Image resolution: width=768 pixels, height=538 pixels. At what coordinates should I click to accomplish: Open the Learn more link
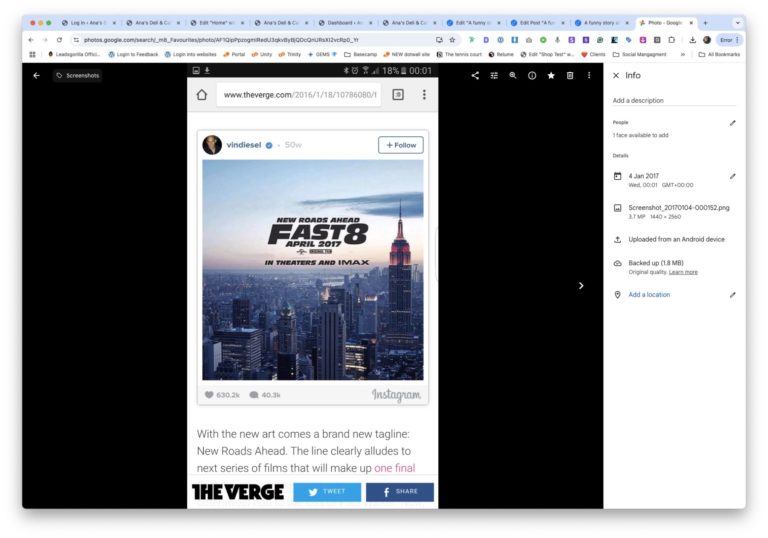684,272
